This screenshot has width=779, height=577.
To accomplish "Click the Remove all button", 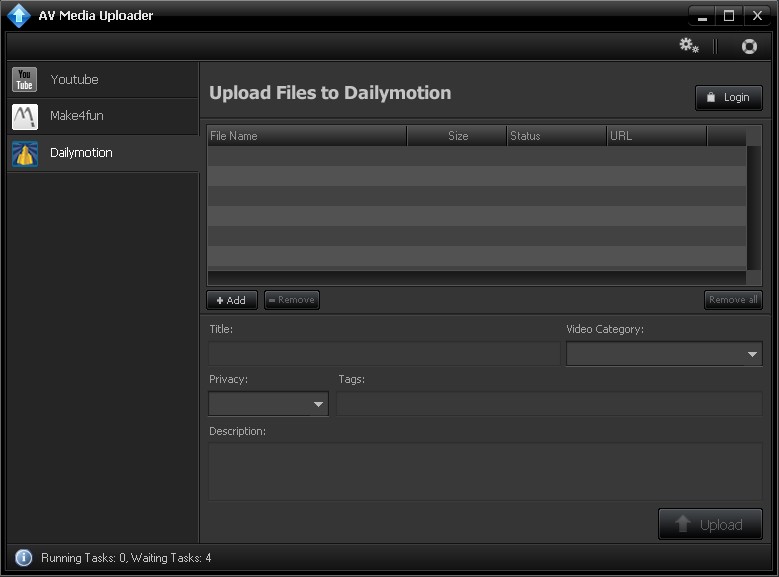I will click(x=733, y=300).
